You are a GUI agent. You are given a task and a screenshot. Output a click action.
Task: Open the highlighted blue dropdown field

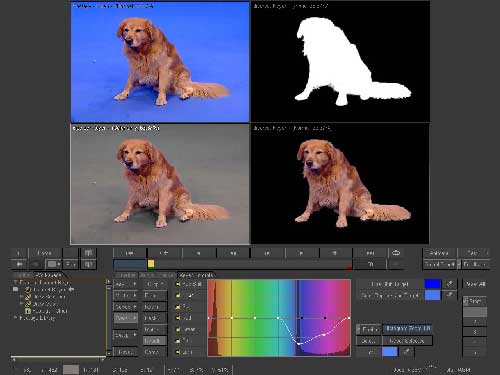(x=407, y=329)
